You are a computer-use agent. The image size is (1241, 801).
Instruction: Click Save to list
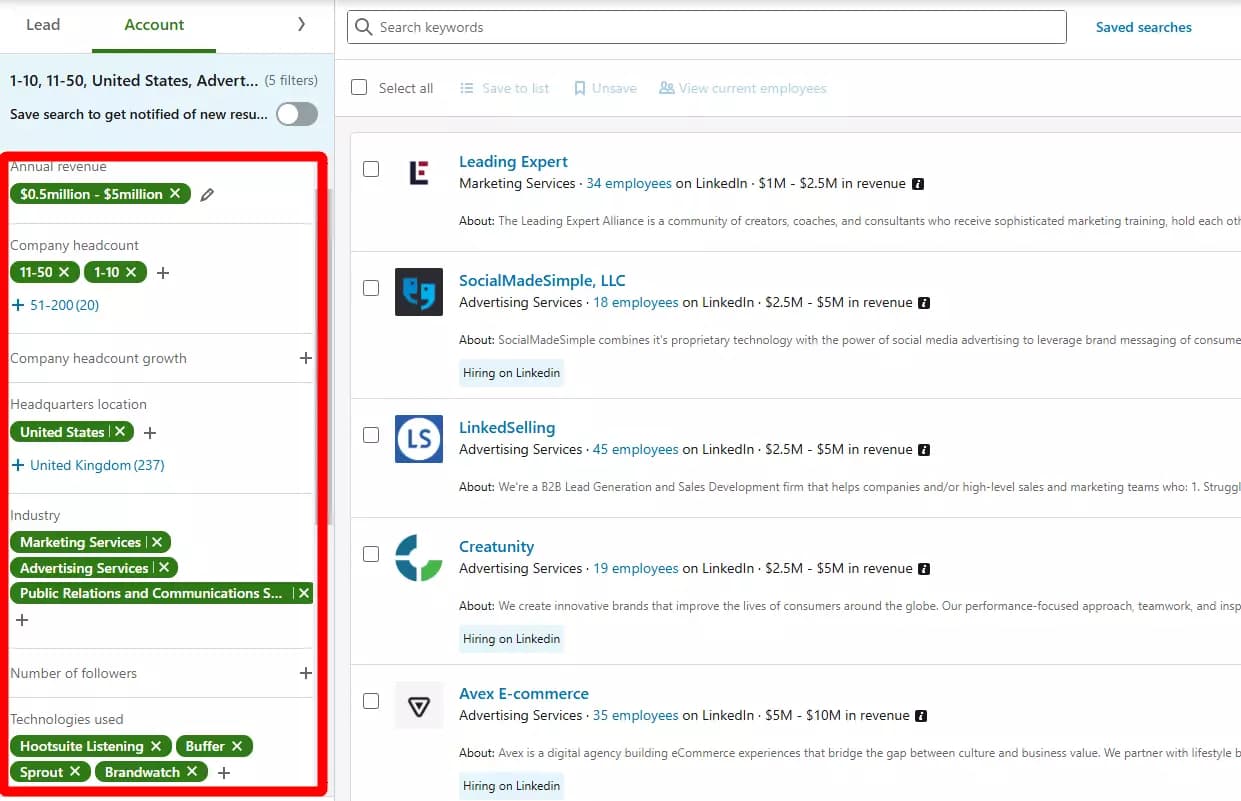point(504,88)
